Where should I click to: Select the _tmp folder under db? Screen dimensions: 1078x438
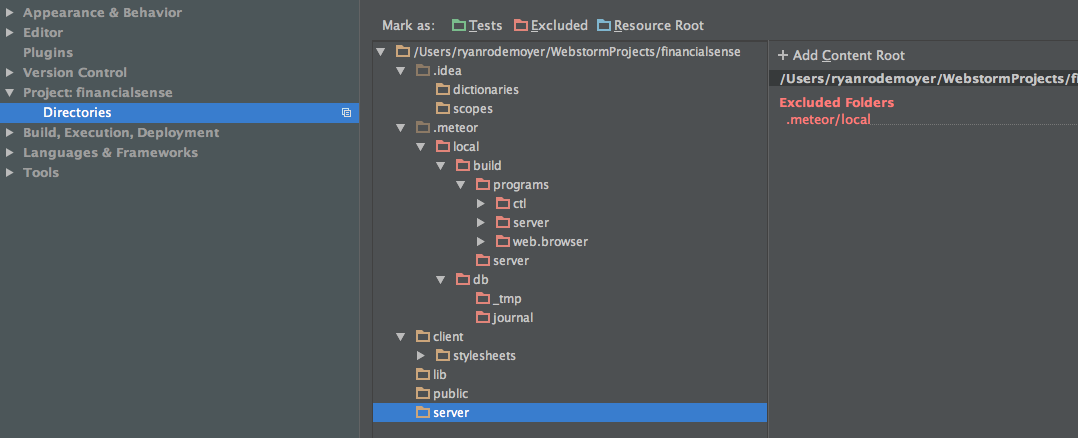pos(507,298)
